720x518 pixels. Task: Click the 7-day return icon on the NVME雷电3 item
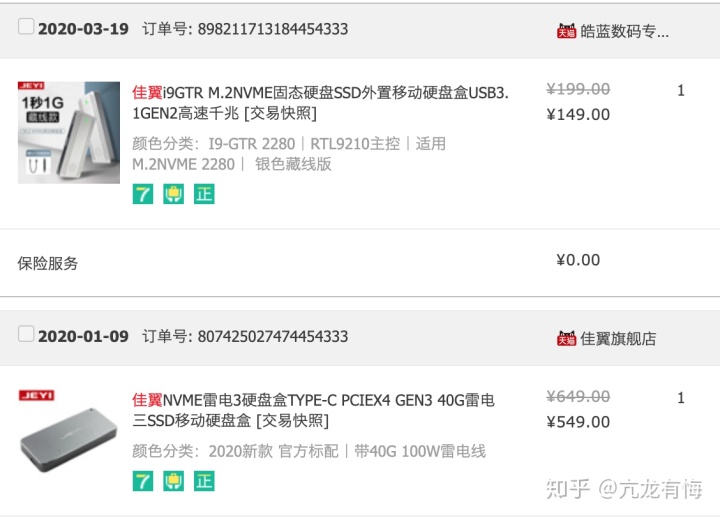(143, 481)
